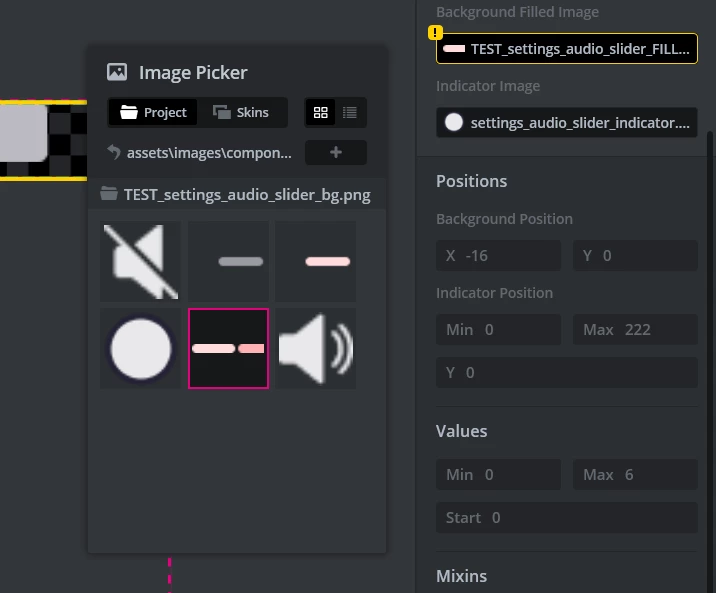Click the yellow warning exclamation icon

435,33
